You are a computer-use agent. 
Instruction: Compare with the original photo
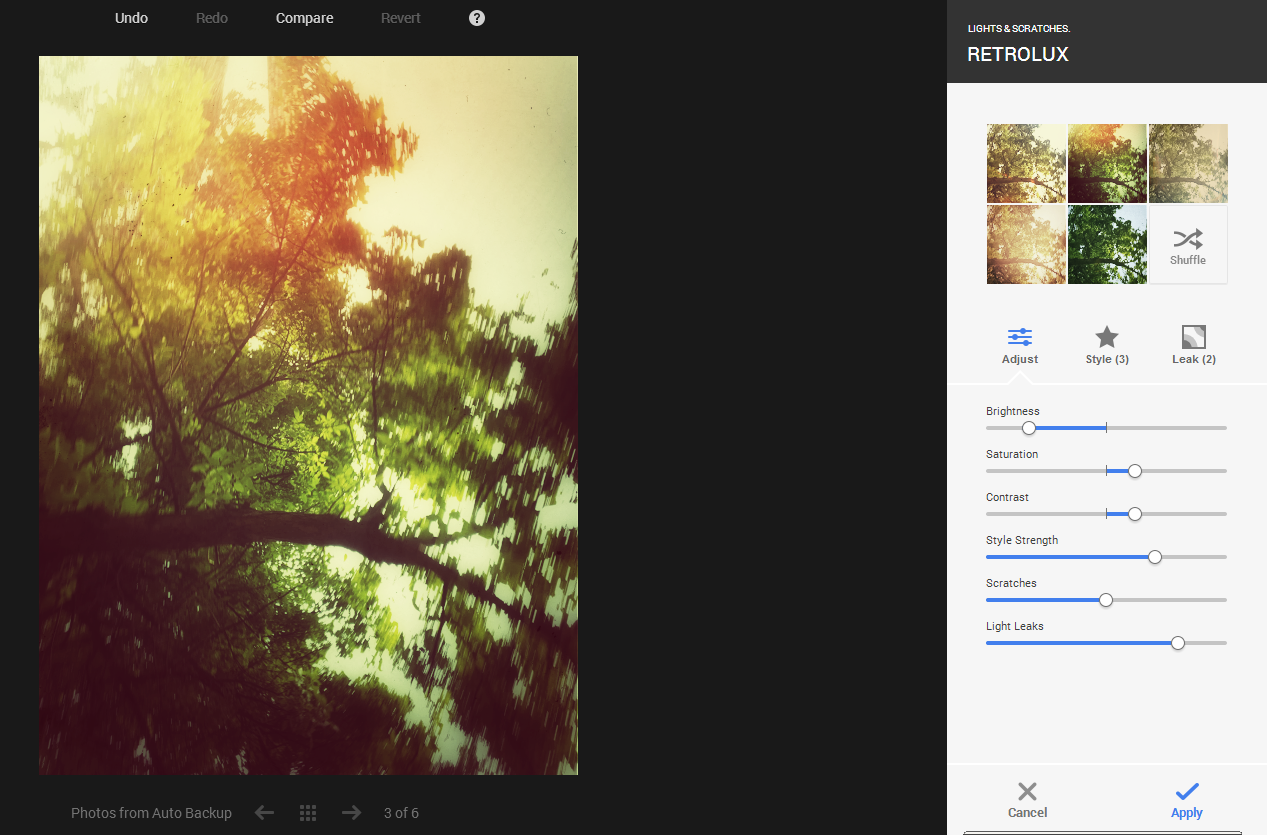pyautogui.click(x=305, y=18)
